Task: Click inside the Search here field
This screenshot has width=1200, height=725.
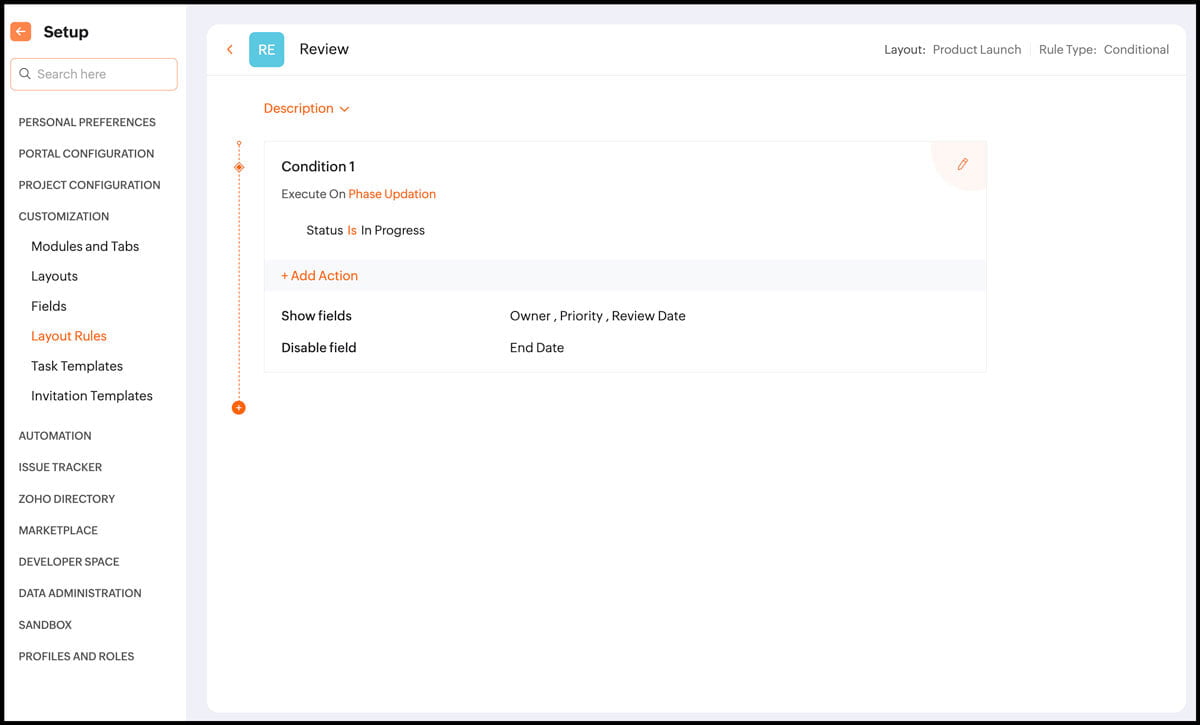Action: 94,74
